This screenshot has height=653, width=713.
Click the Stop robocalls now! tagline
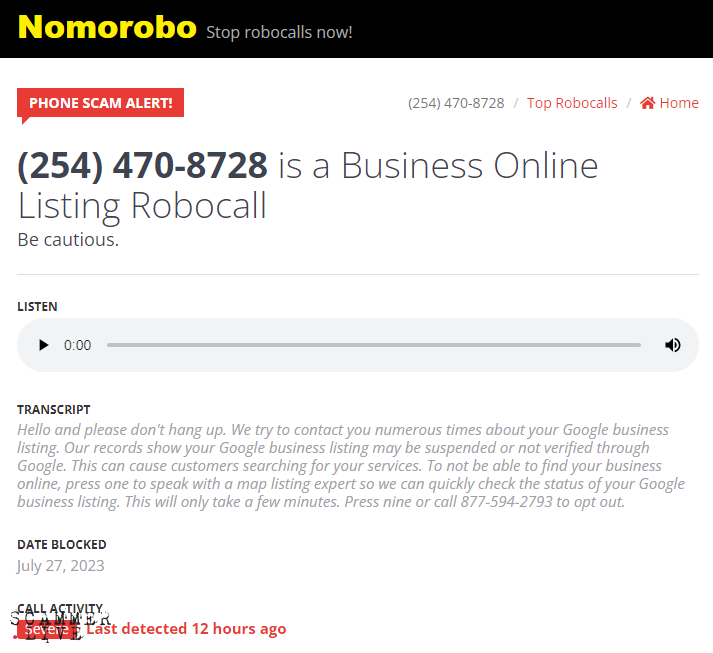(279, 32)
